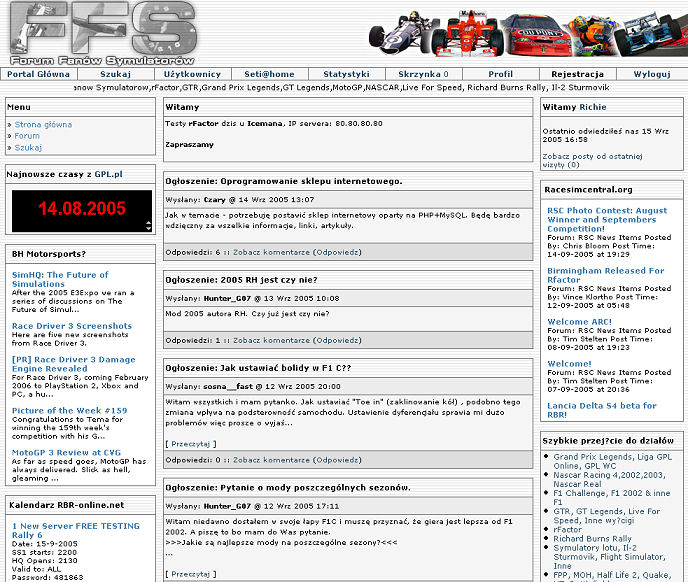Open SimHQ: The Future of Simulations article
Viewport: 688px width, 582px height.
[x=60, y=279]
